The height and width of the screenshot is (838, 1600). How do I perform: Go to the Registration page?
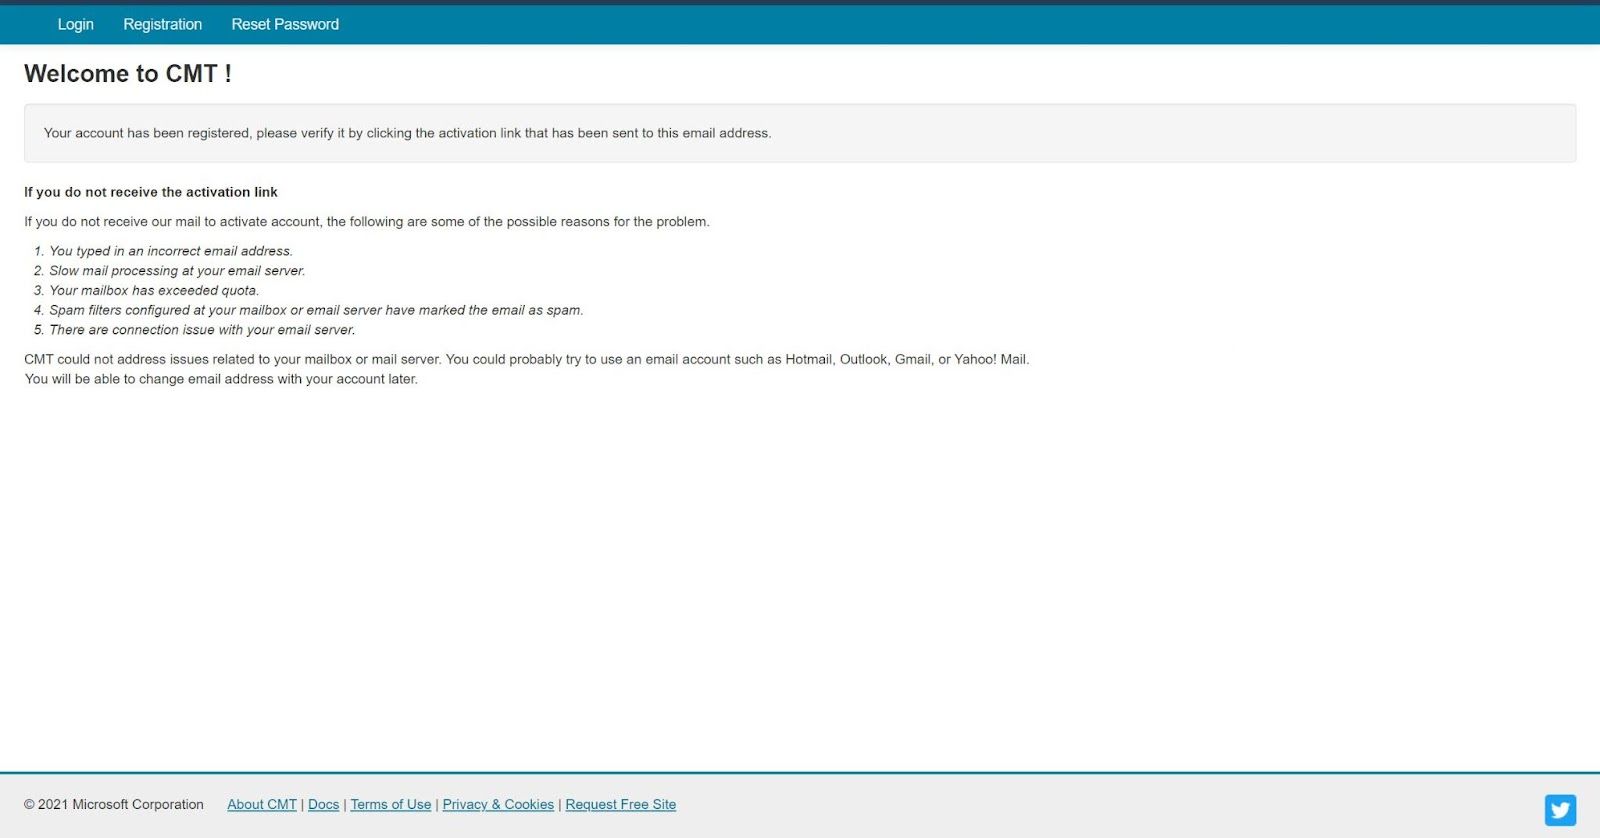click(x=162, y=24)
